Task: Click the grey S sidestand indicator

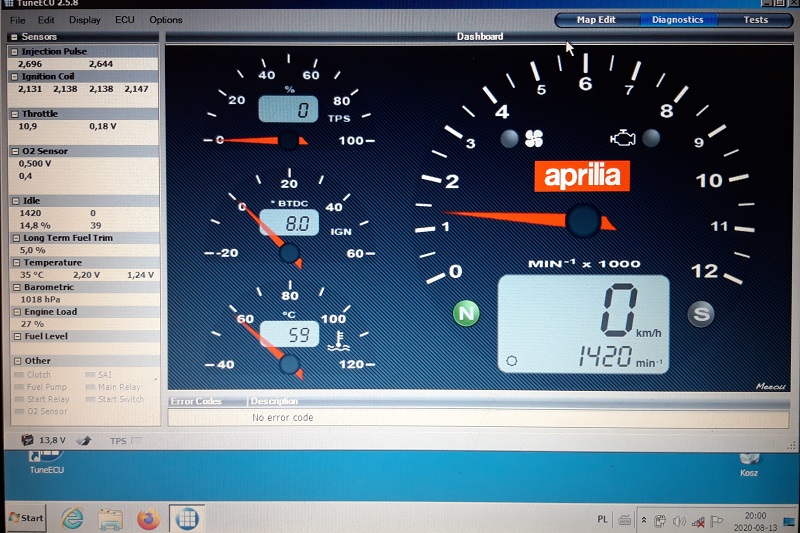Action: point(701,314)
